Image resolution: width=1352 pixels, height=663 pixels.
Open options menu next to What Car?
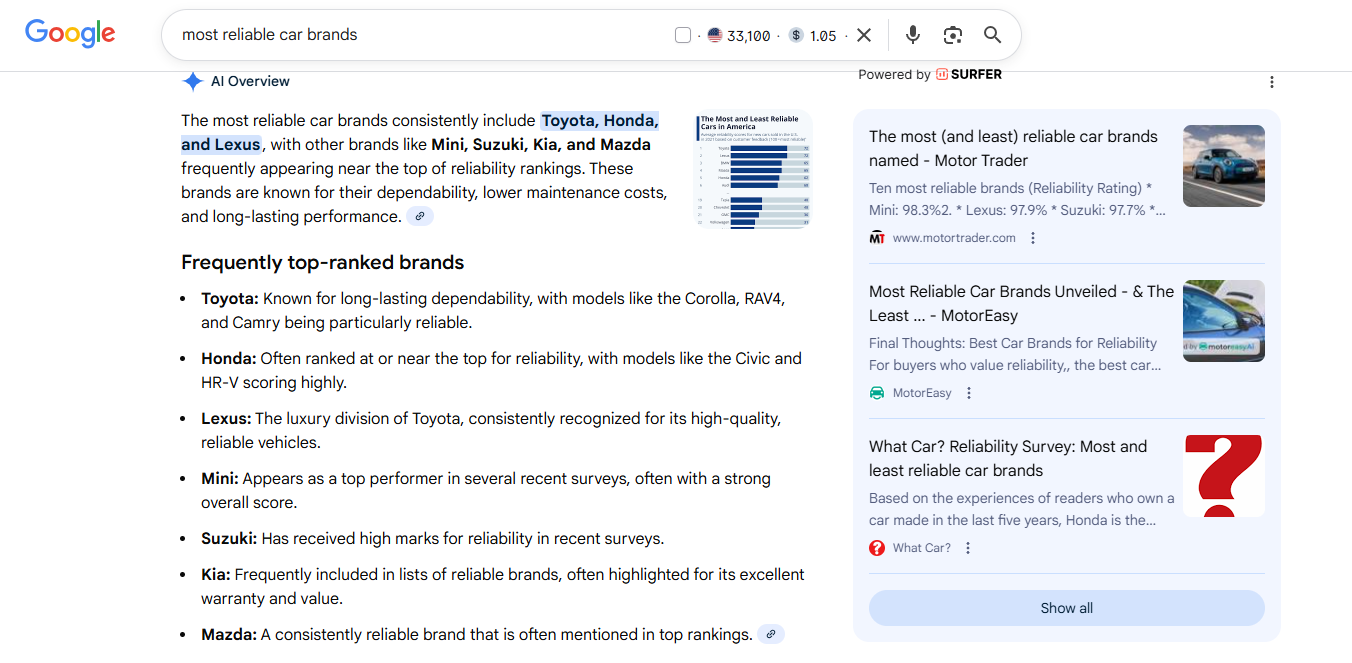click(x=967, y=548)
